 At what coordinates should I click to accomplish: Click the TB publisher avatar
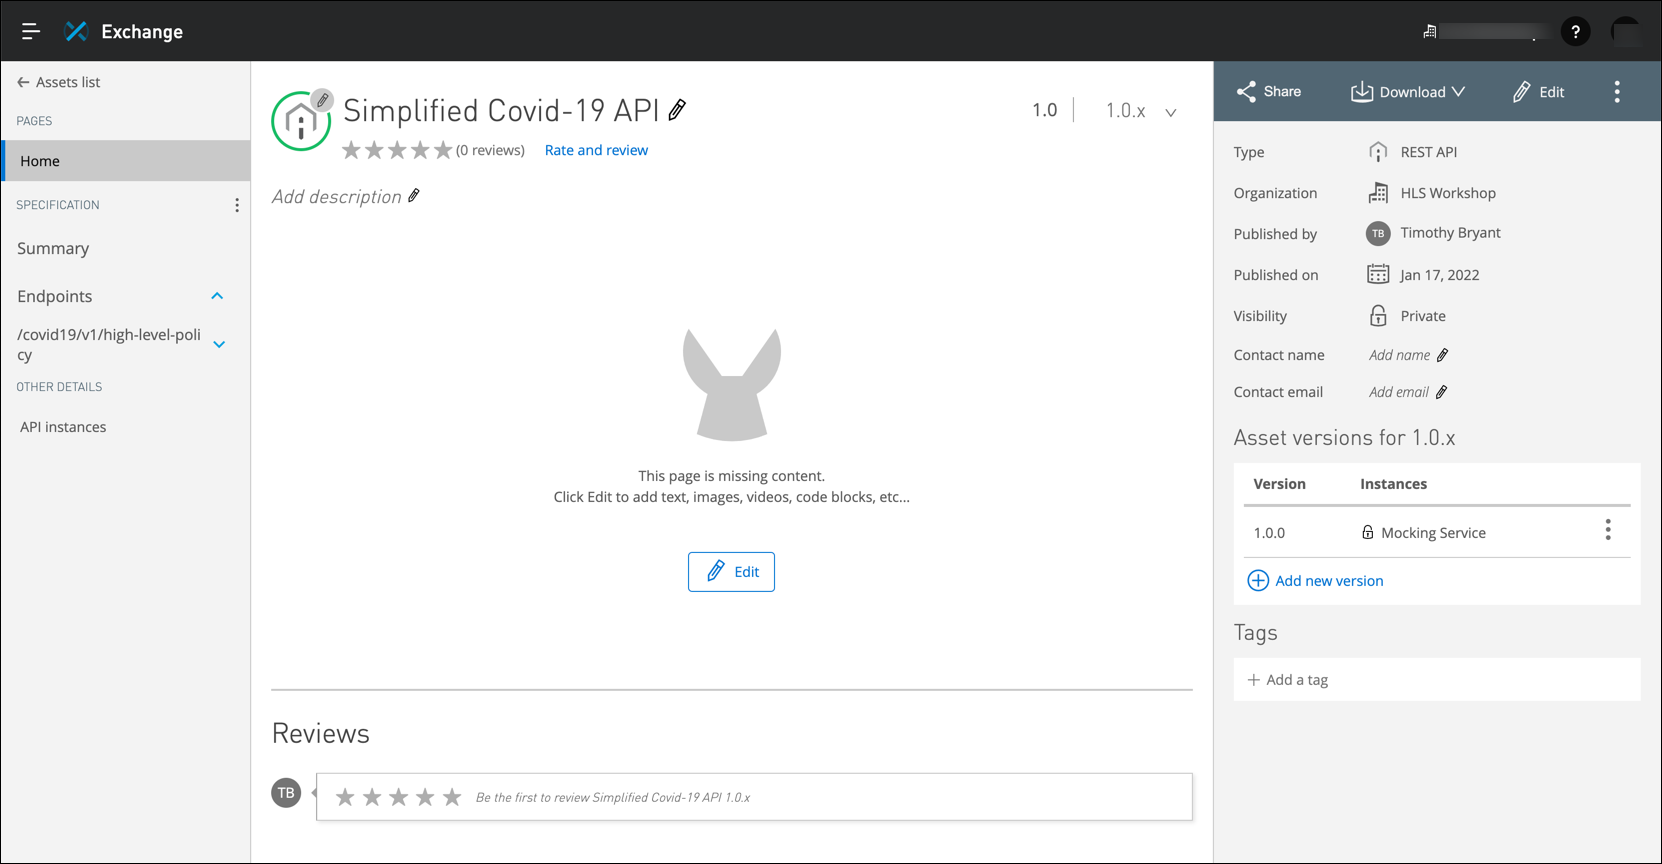pos(1378,234)
